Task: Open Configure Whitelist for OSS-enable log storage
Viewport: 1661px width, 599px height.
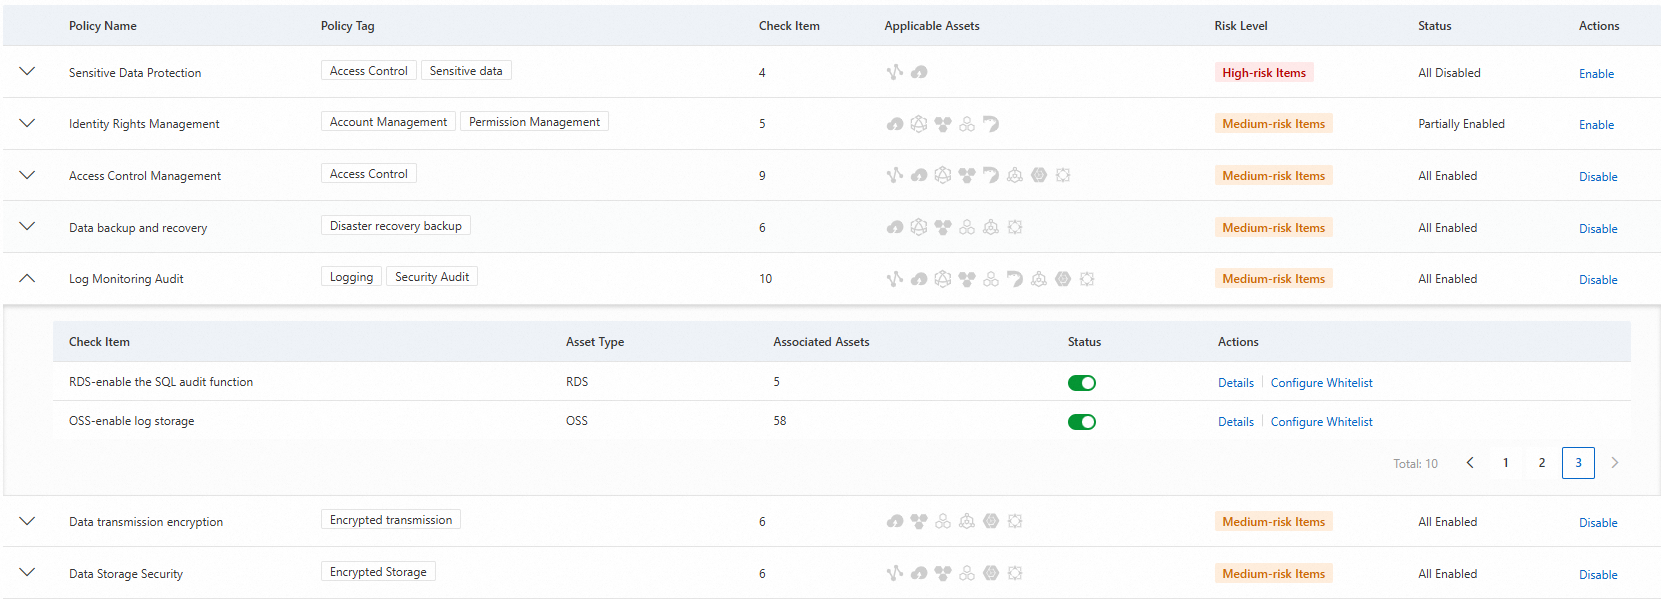Action: tap(1321, 422)
